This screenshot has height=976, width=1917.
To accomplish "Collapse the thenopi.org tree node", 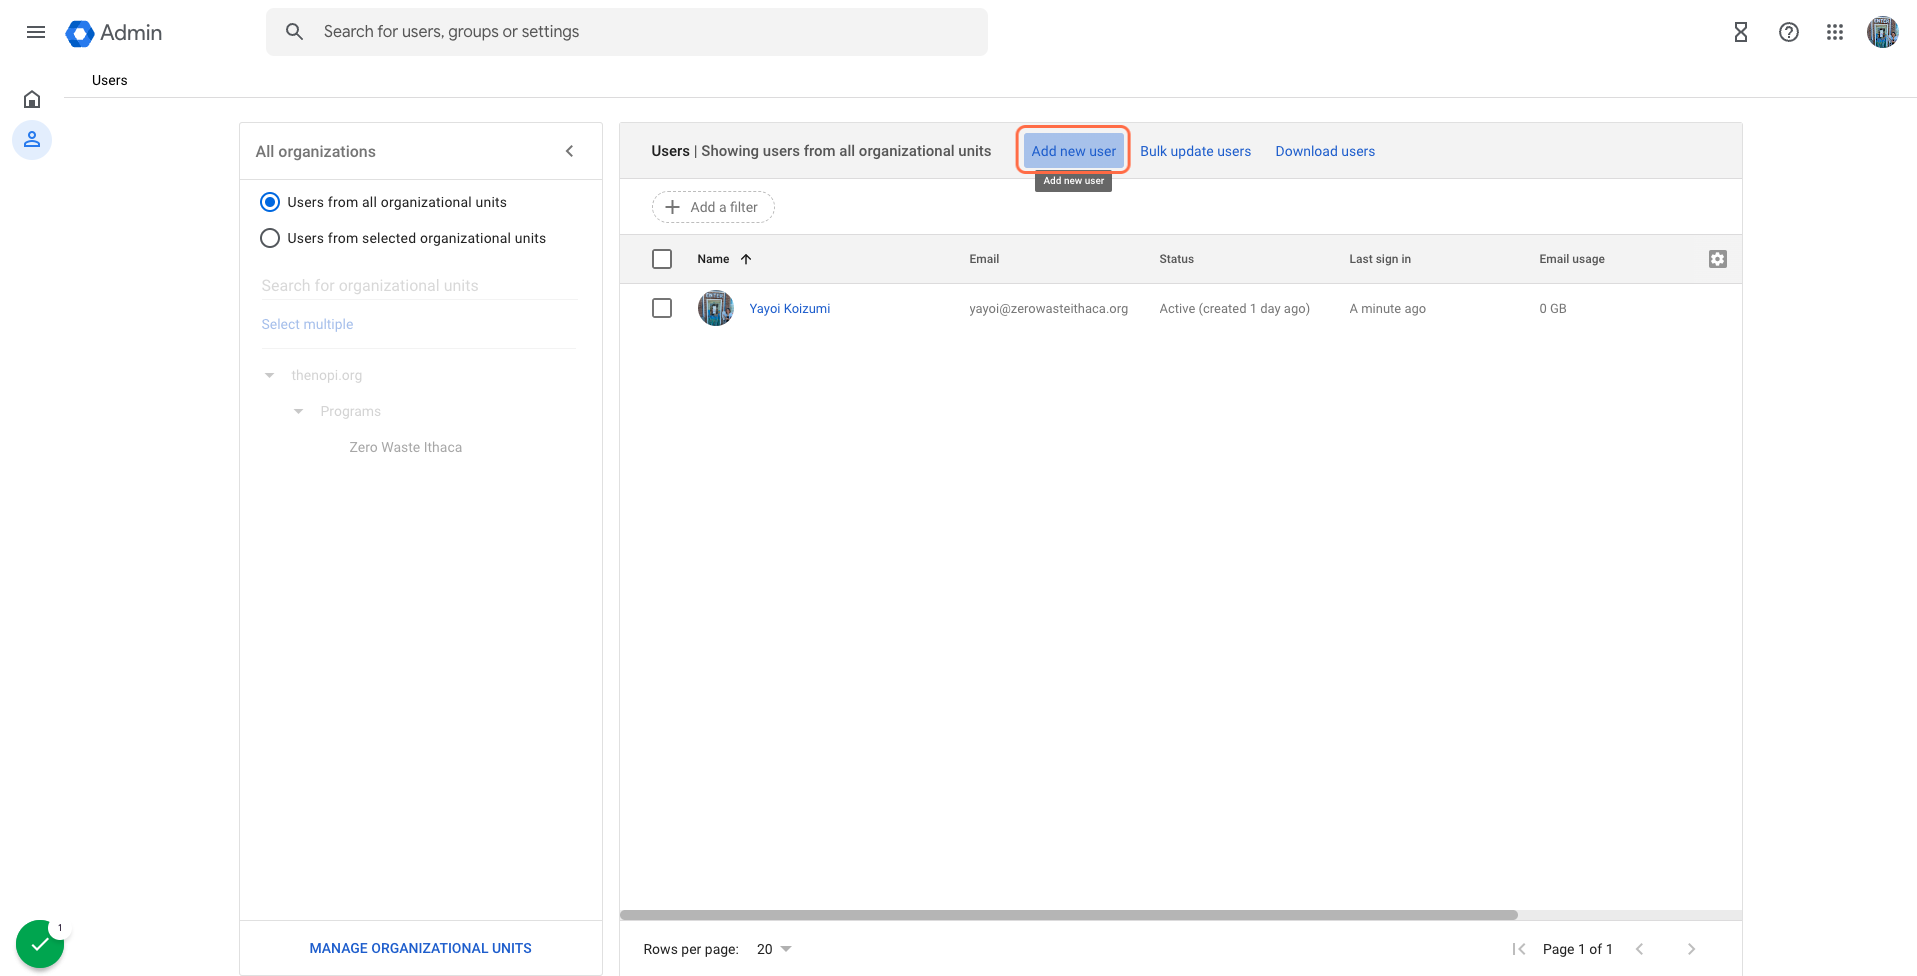I will (x=269, y=375).
